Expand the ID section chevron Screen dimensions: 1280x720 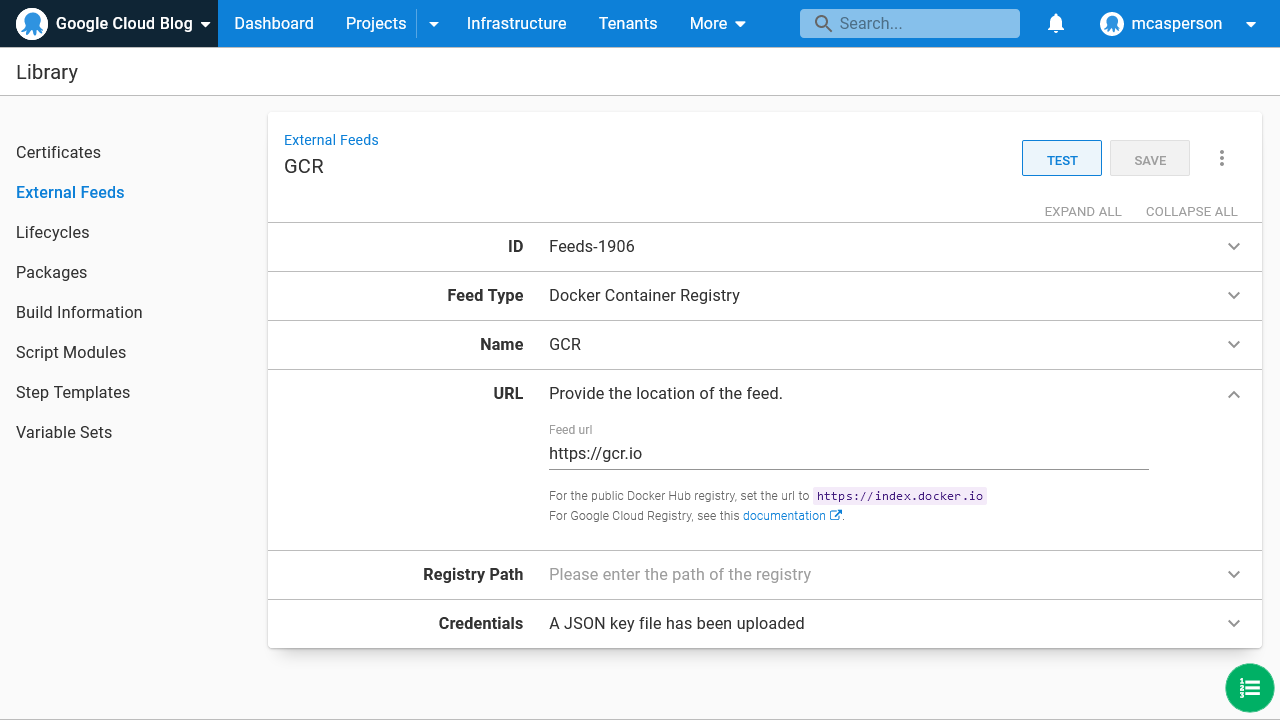pyautogui.click(x=1234, y=246)
